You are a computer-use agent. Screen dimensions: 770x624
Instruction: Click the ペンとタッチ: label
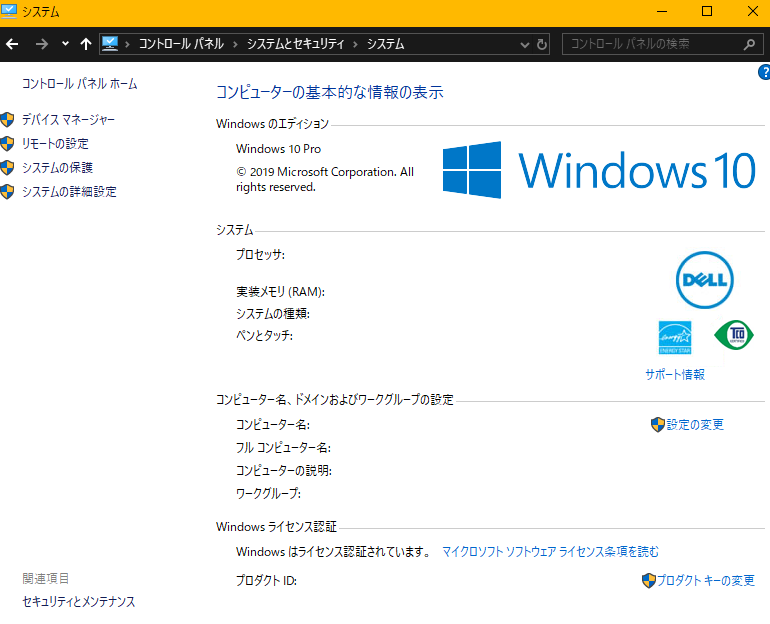264,335
